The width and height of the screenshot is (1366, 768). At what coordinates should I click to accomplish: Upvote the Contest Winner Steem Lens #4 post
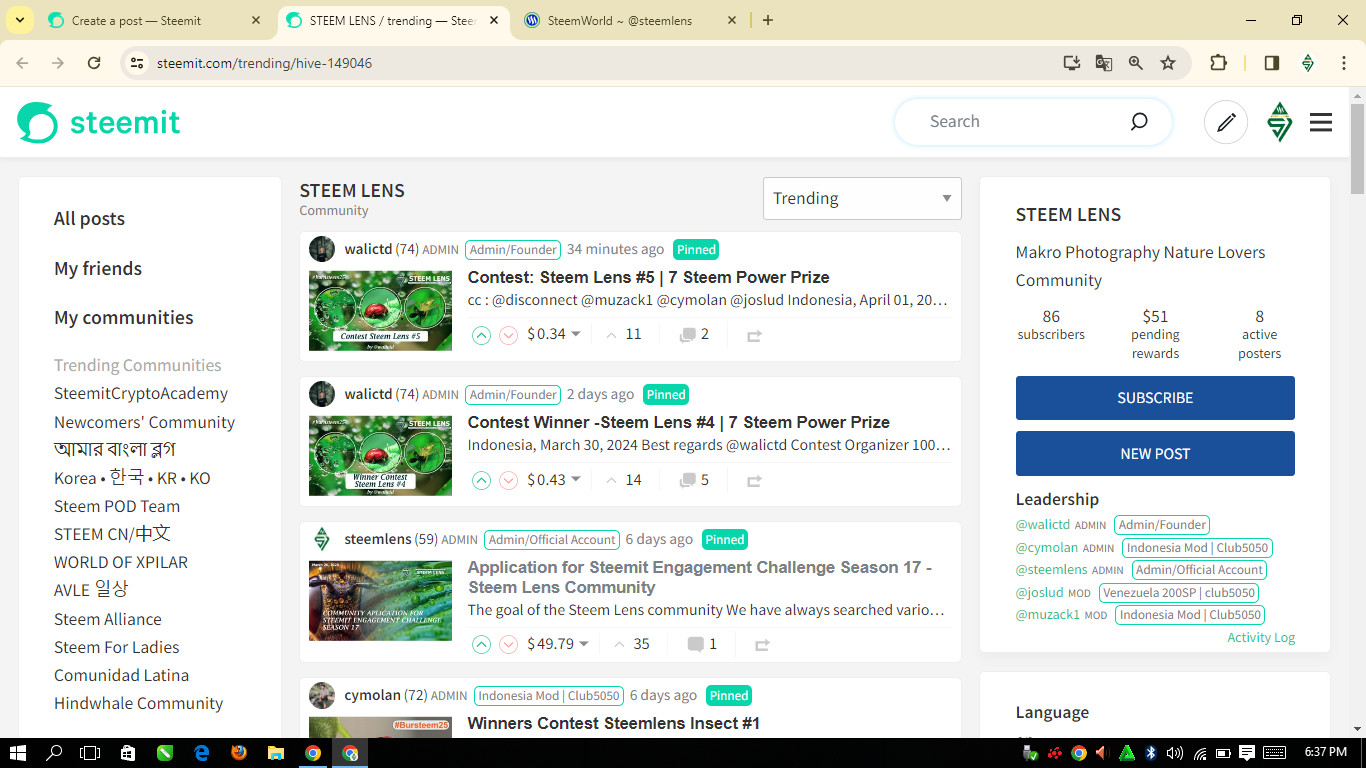coord(481,480)
